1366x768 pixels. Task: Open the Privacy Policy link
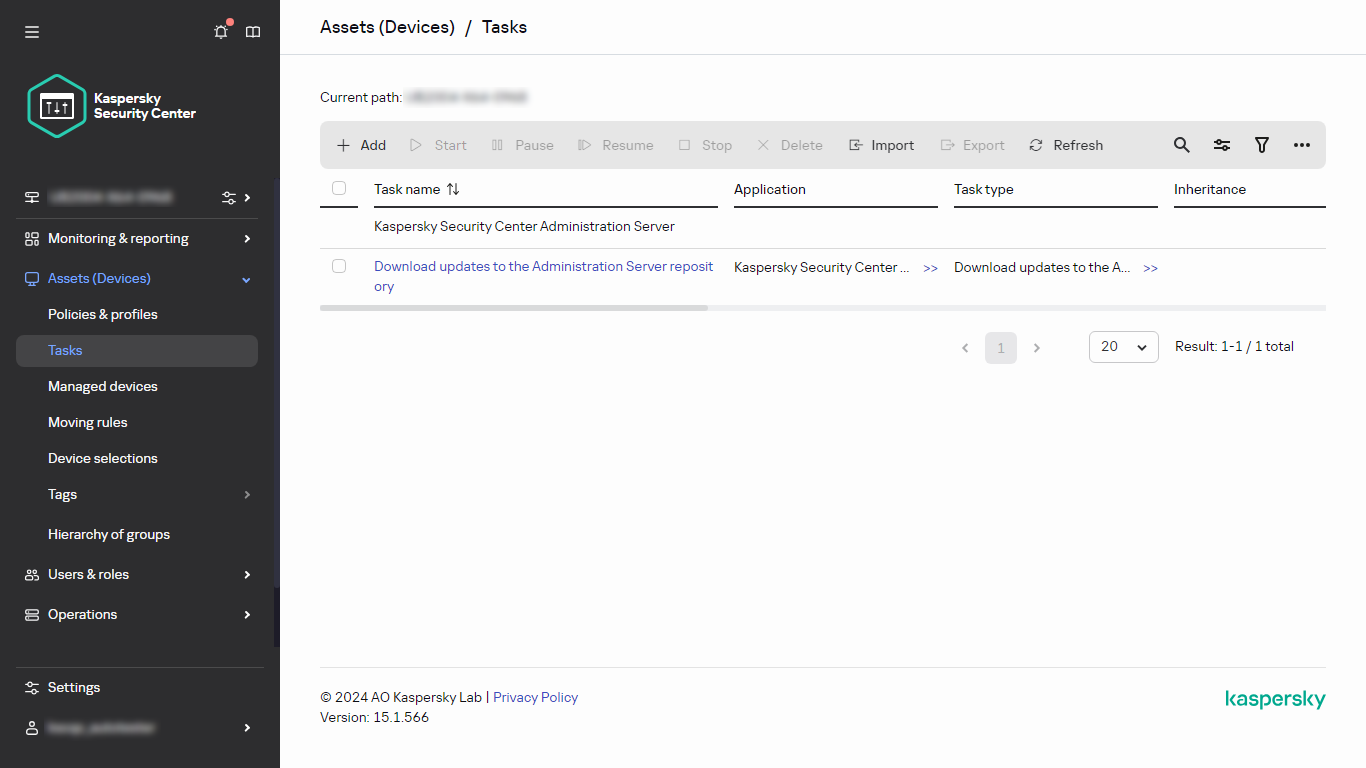coord(535,697)
